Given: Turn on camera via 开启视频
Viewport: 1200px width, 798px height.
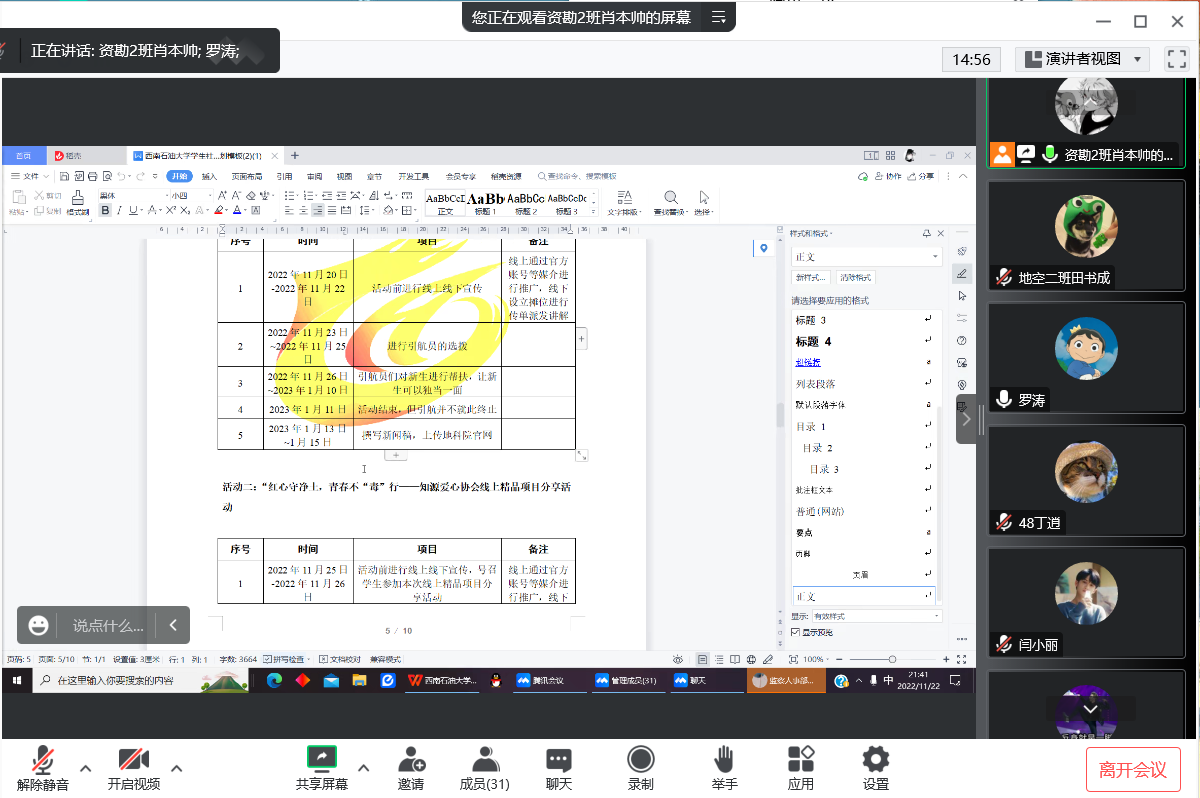Looking at the screenshot, I should 133,759.
